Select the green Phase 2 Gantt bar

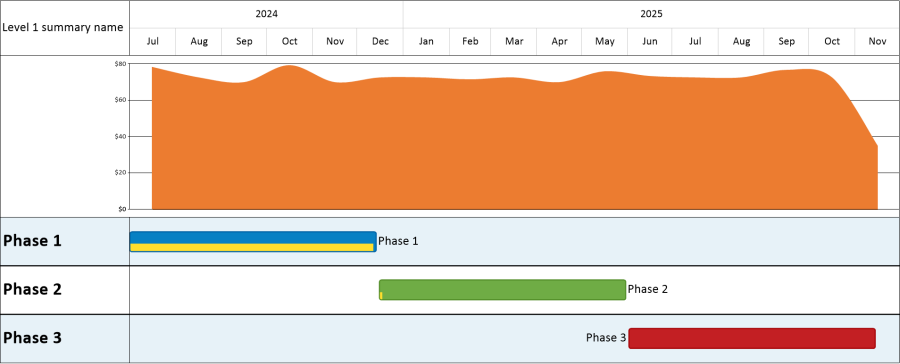[x=502, y=289]
